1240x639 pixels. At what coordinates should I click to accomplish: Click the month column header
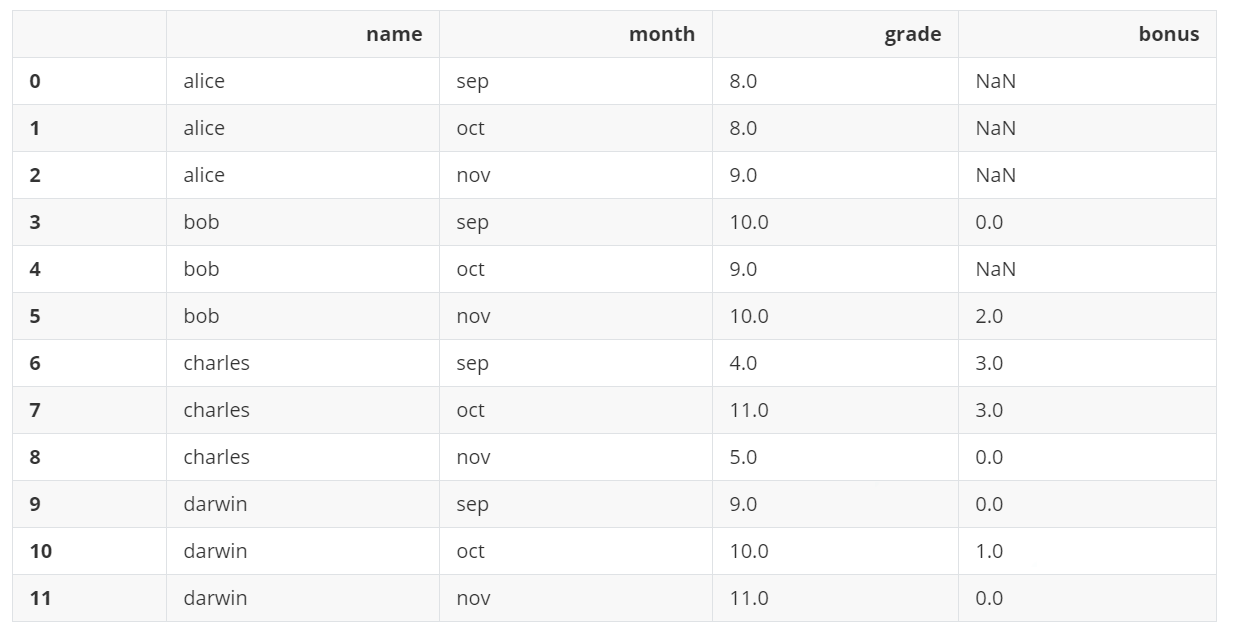pyautogui.click(x=661, y=34)
